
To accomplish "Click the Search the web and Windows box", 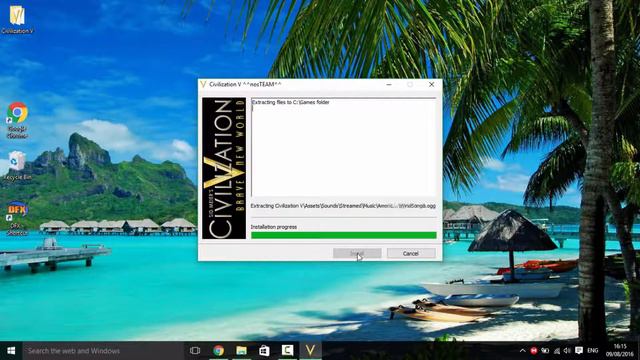I will tap(103, 351).
